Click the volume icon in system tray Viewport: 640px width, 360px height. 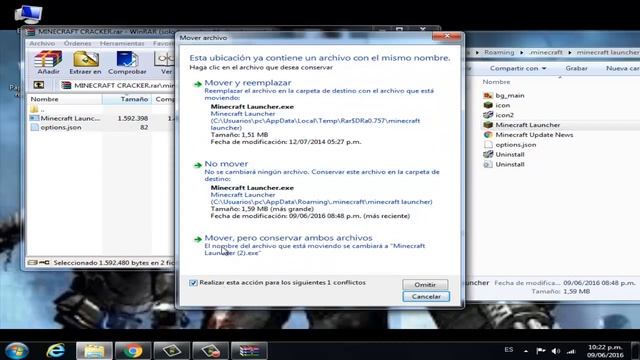coord(556,351)
